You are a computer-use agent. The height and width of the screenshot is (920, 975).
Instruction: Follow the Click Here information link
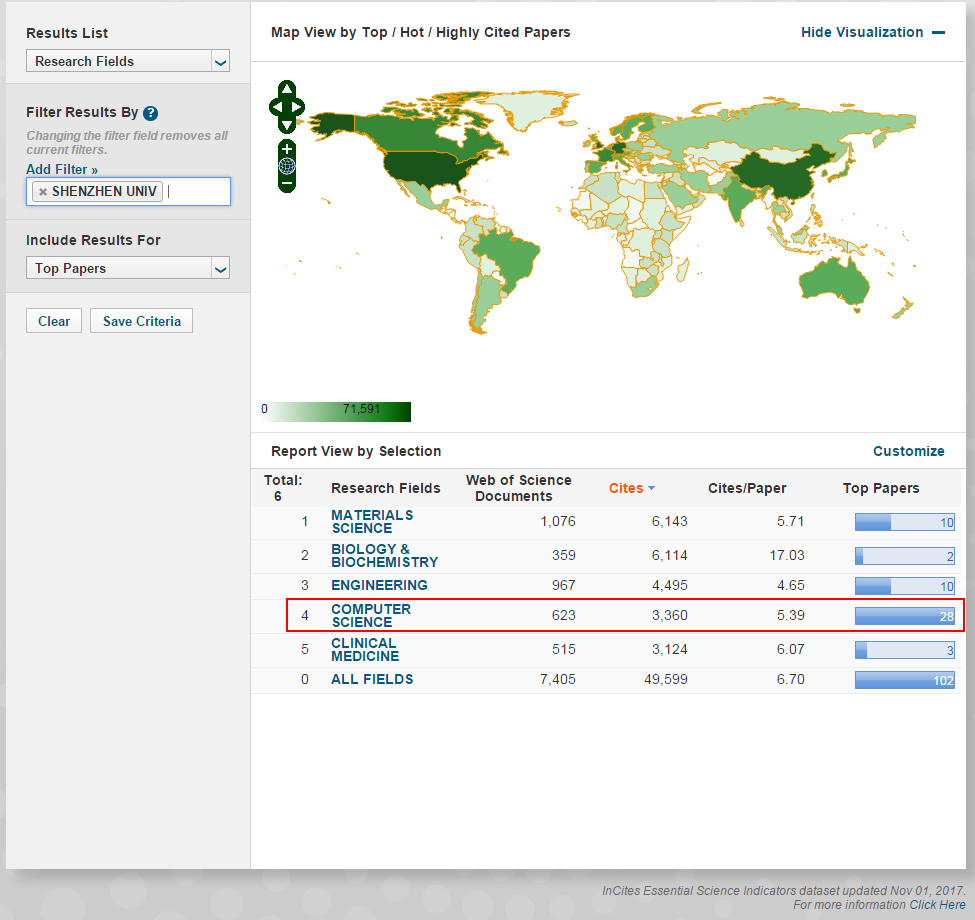(x=937, y=905)
